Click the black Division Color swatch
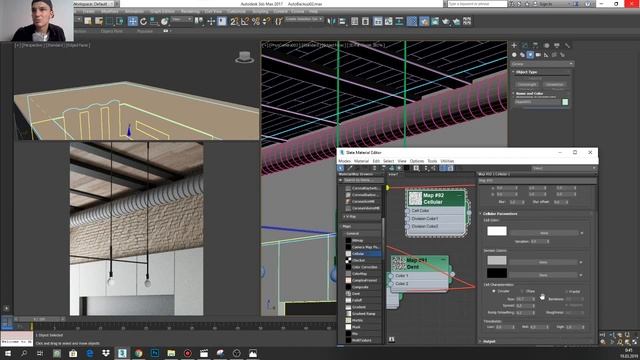640x360 pixels. click(497, 273)
